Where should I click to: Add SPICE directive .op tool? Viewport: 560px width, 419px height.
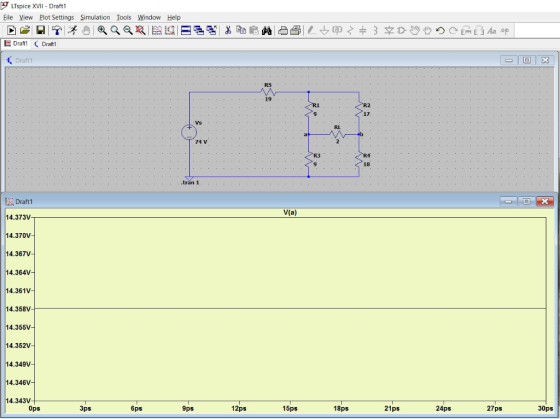coord(505,31)
